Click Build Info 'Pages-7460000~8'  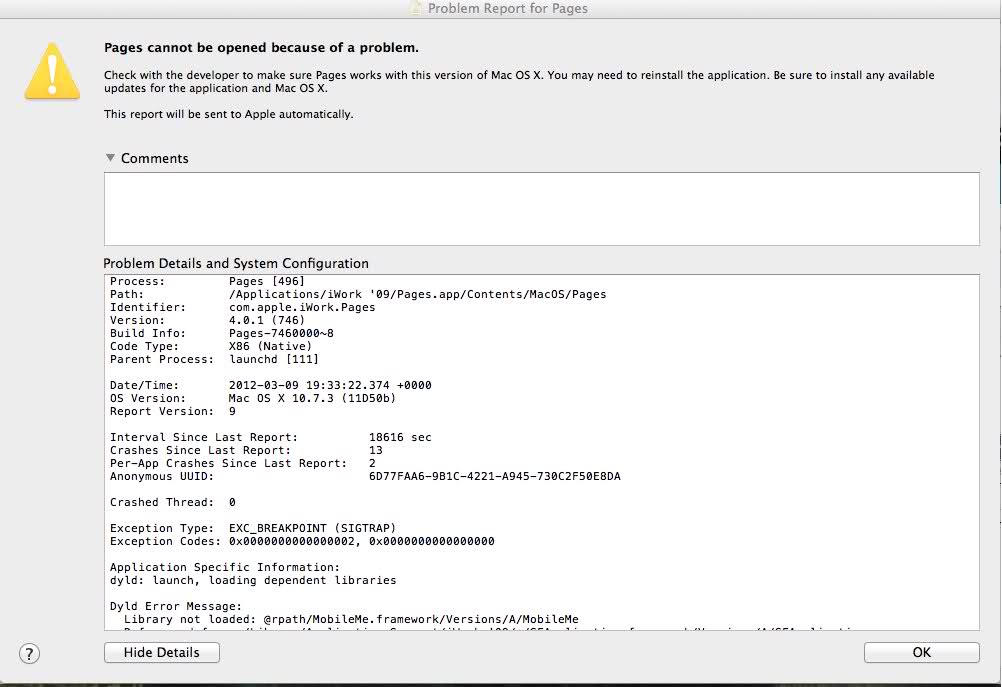pos(281,333)
